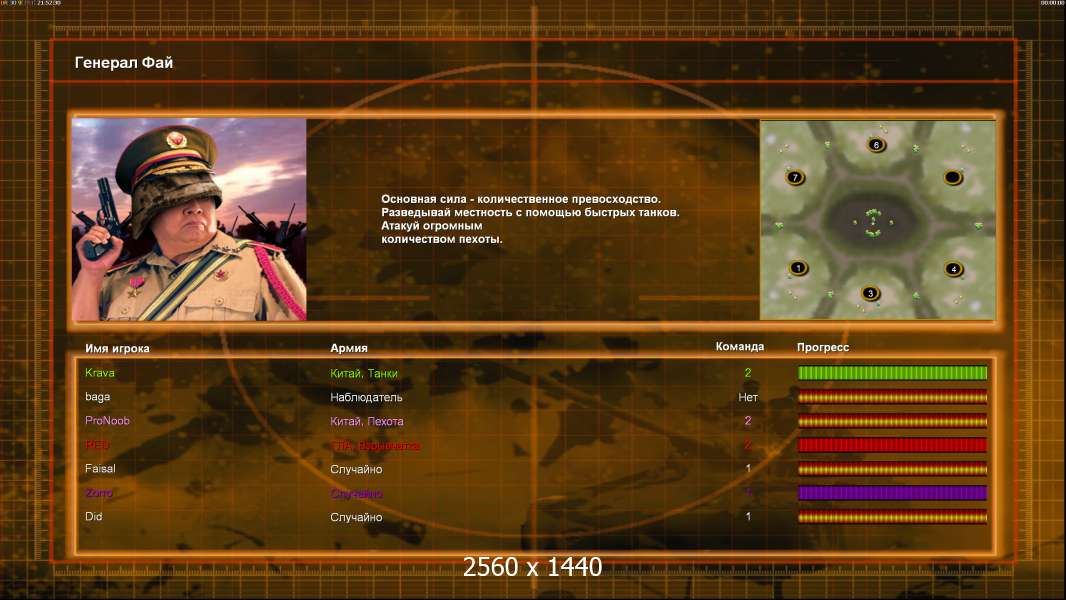Click the general's strategy description text
The image size is (1066, 600).
[530, 219]
